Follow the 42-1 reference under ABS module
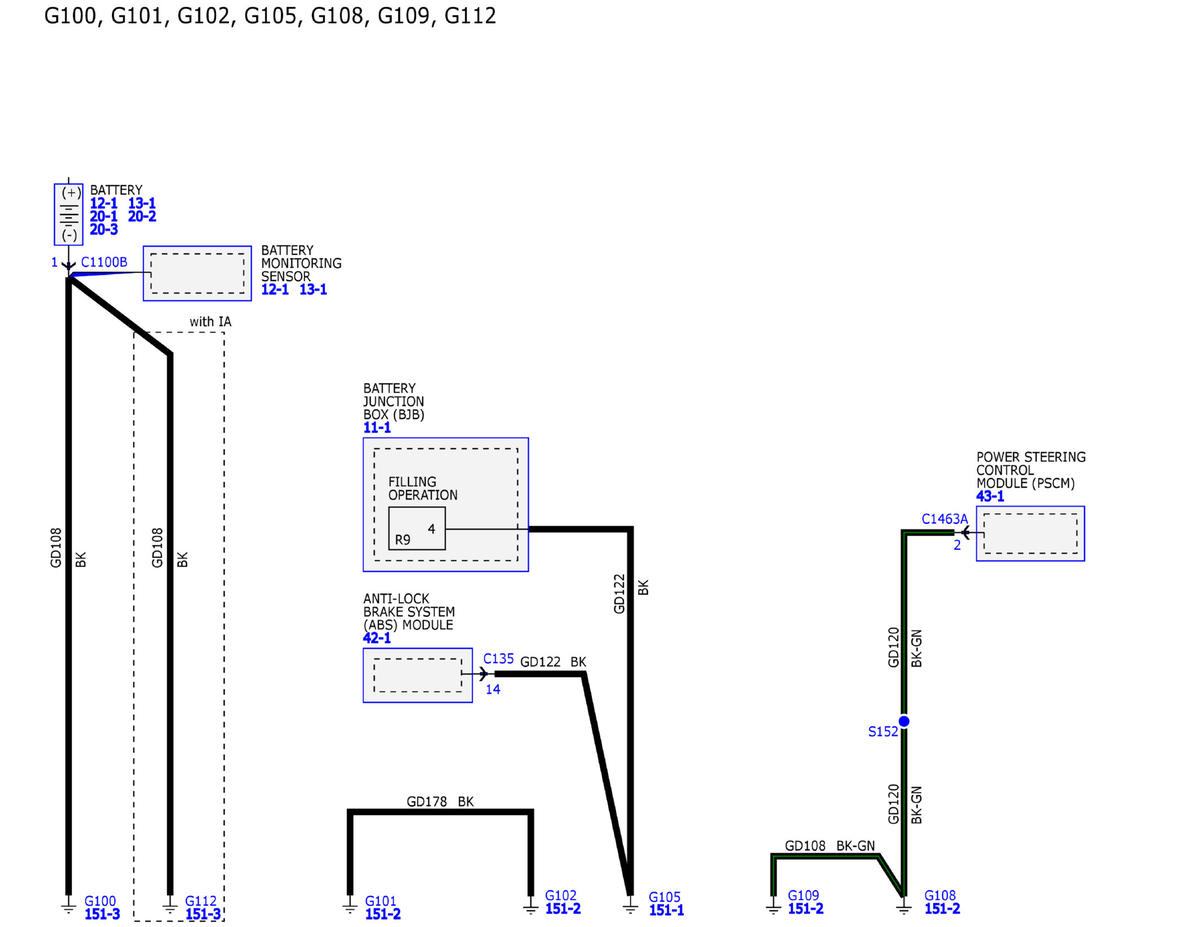 [377, 638]
